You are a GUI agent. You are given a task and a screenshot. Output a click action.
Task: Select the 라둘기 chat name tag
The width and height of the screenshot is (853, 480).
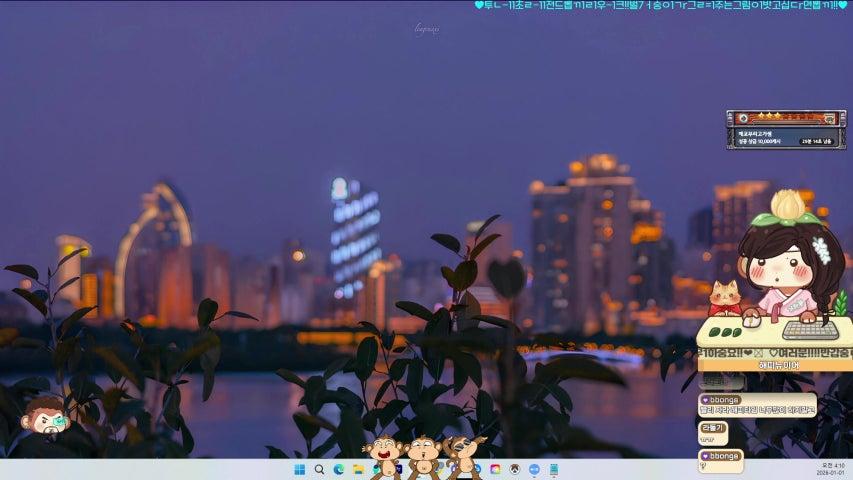[x=713, y=428]
